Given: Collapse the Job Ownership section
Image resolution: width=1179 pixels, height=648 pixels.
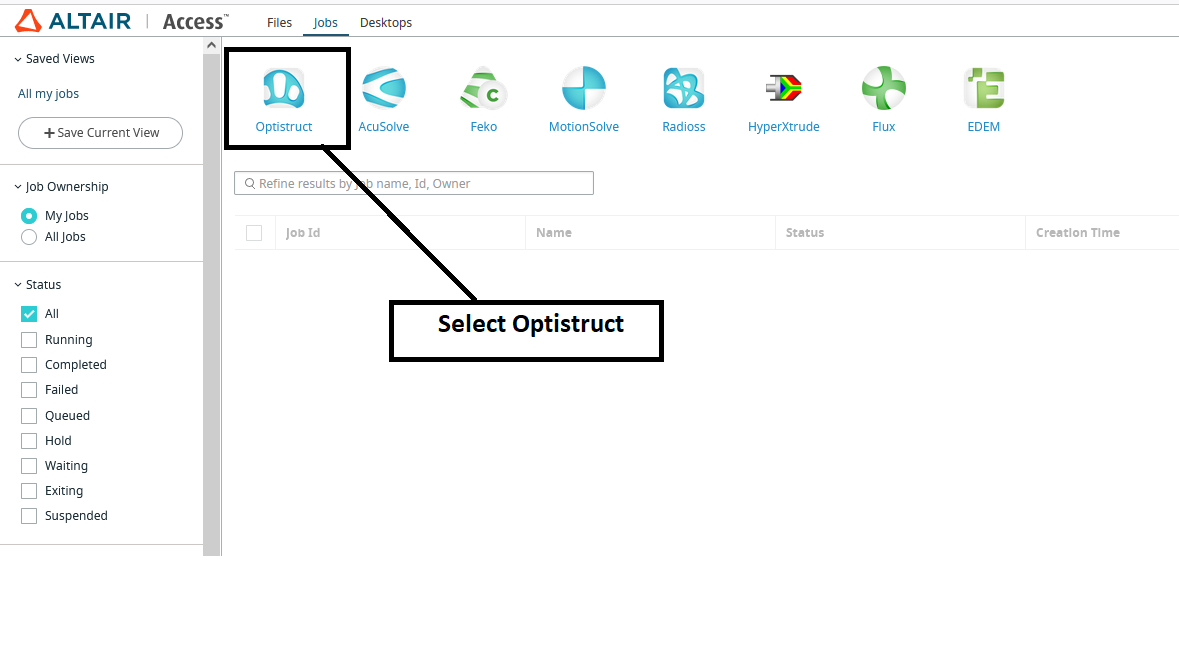Looking at the screenshot, I should click(16, 186).
